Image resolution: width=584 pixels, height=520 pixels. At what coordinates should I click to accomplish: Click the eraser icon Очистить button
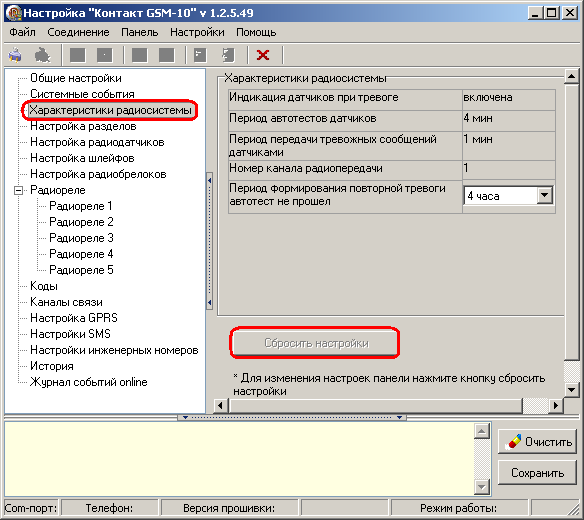537,442
